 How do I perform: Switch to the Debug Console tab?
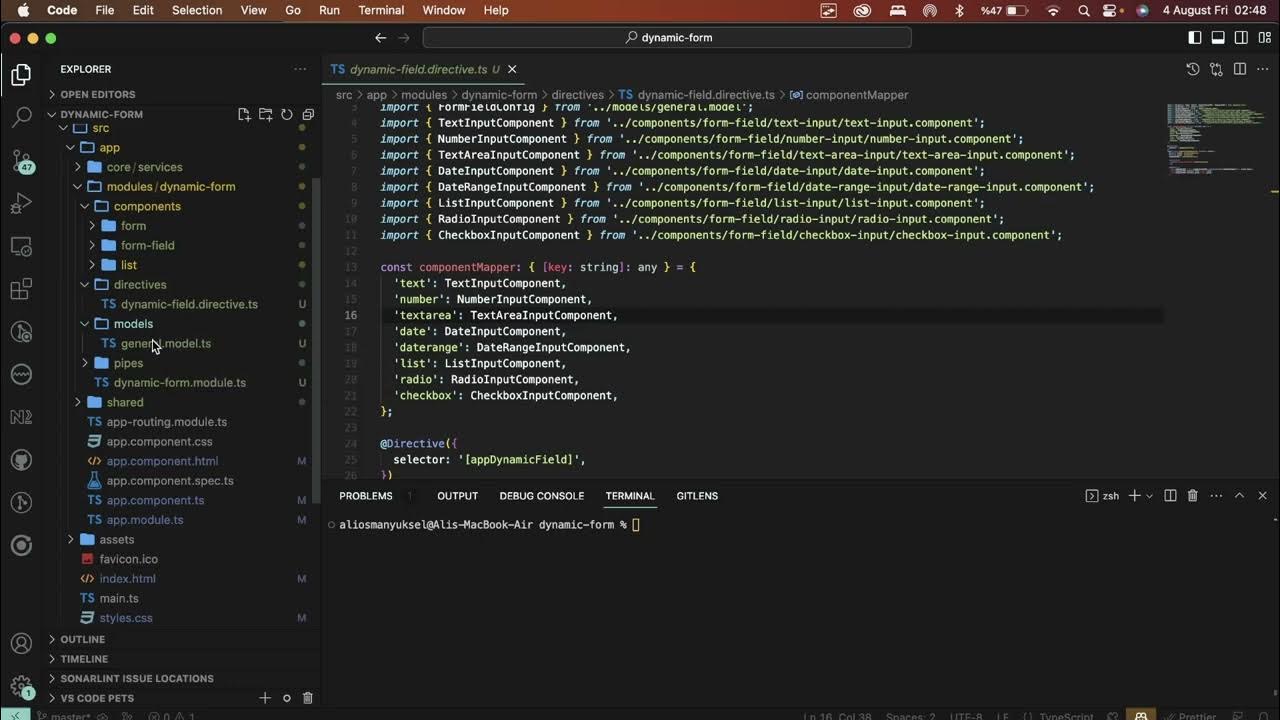[x=541, y=496]
